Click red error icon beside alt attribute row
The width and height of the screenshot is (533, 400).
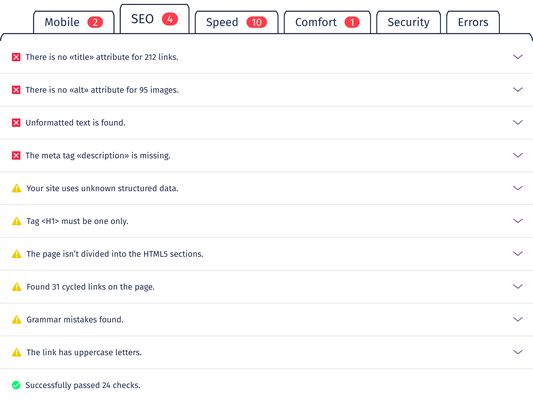pos(16,90)
